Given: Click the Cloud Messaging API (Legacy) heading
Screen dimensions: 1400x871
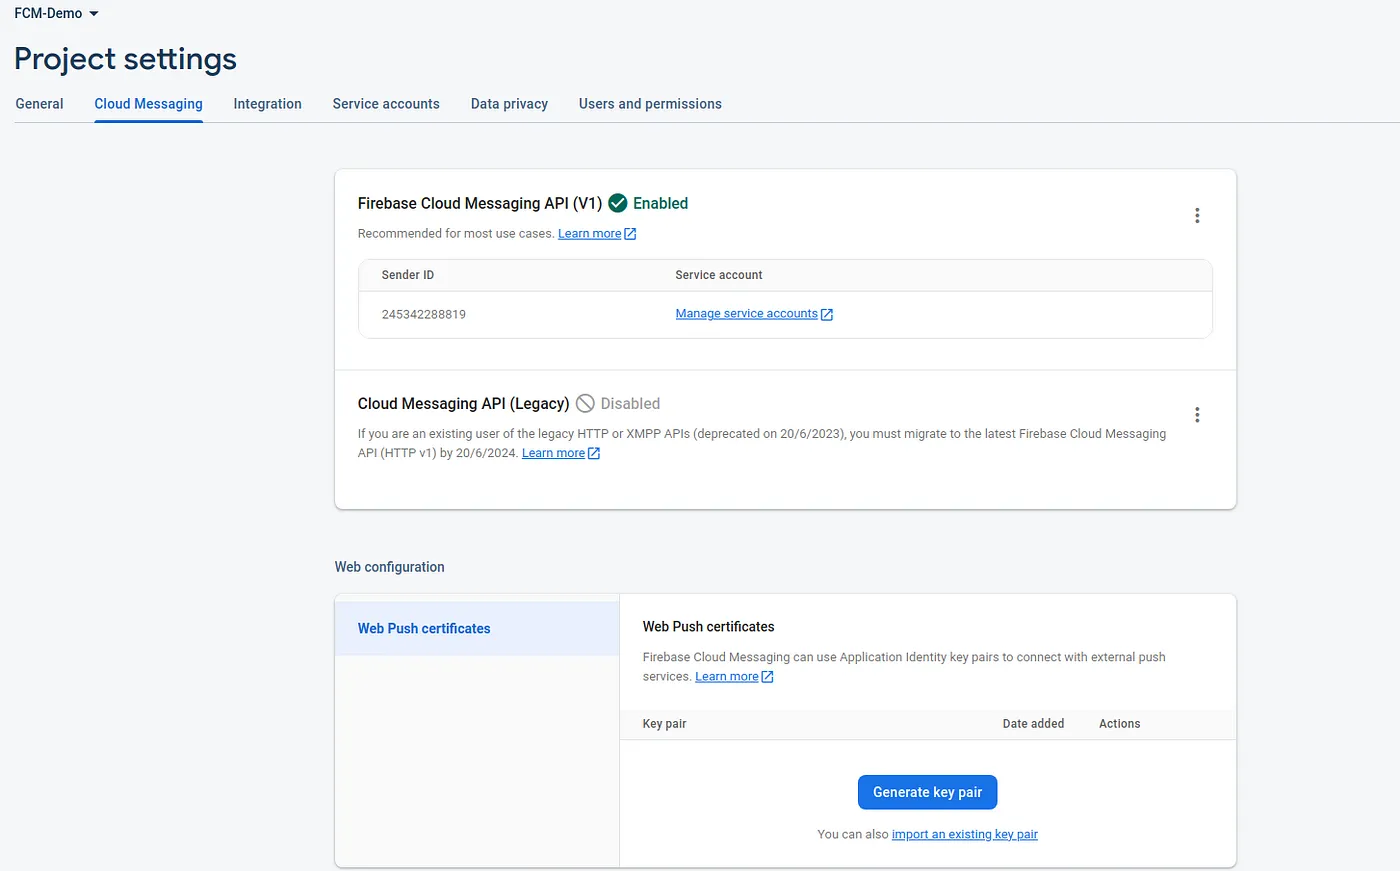Looking at the screenshot, I should [464, 403].
